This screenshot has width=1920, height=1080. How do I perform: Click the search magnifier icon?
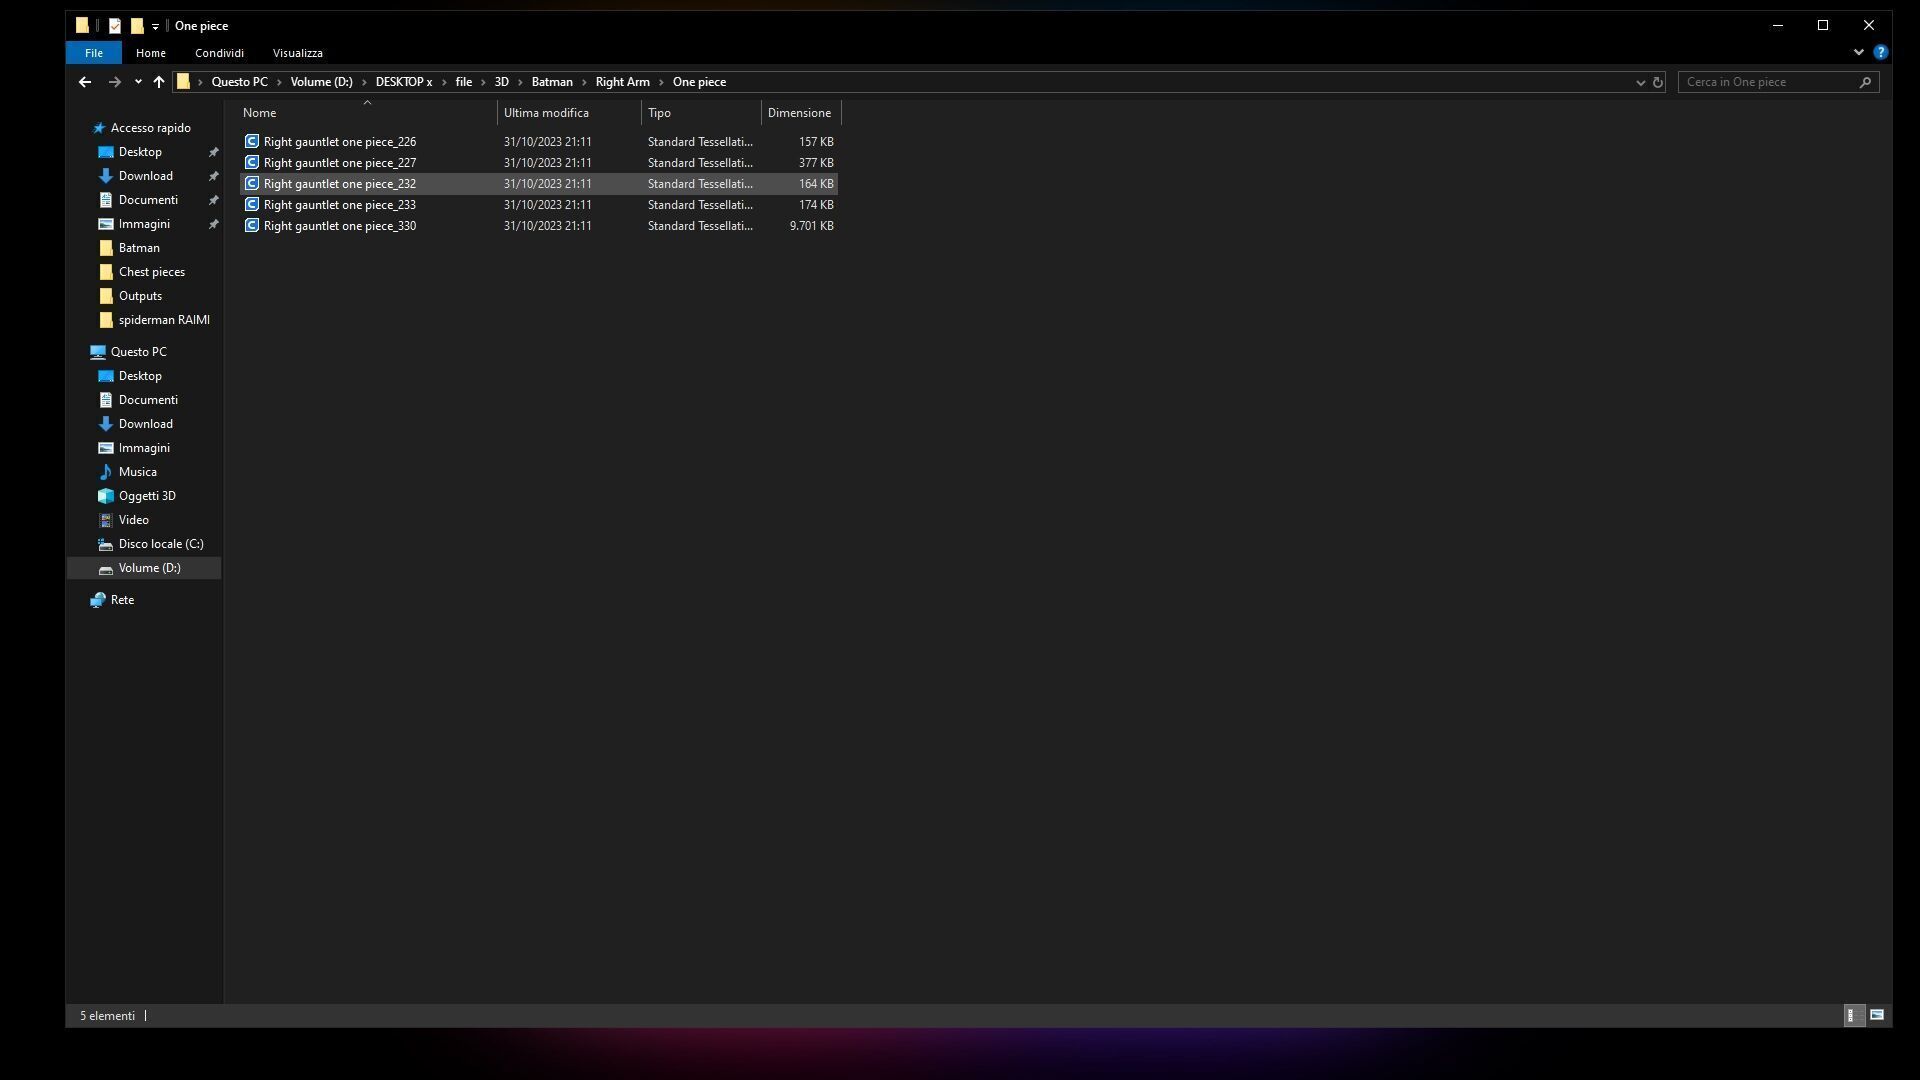click(x=1865, y=82)
